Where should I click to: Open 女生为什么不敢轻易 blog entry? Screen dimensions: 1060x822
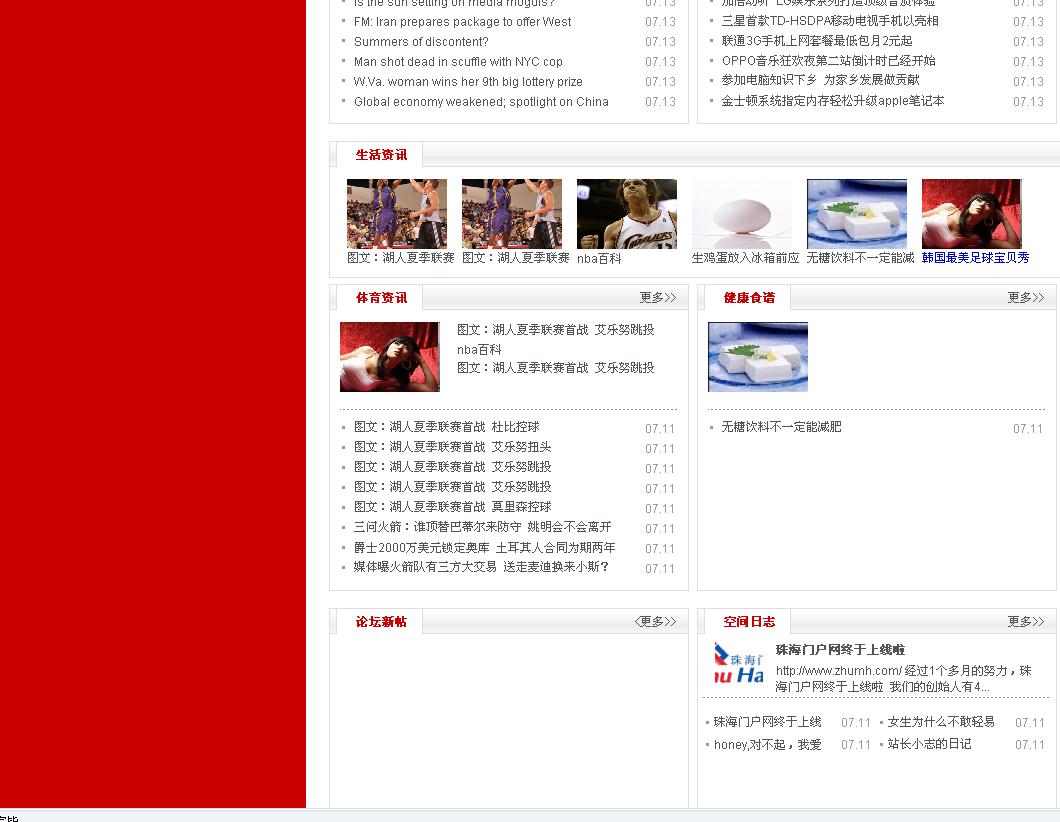point(941,722)
